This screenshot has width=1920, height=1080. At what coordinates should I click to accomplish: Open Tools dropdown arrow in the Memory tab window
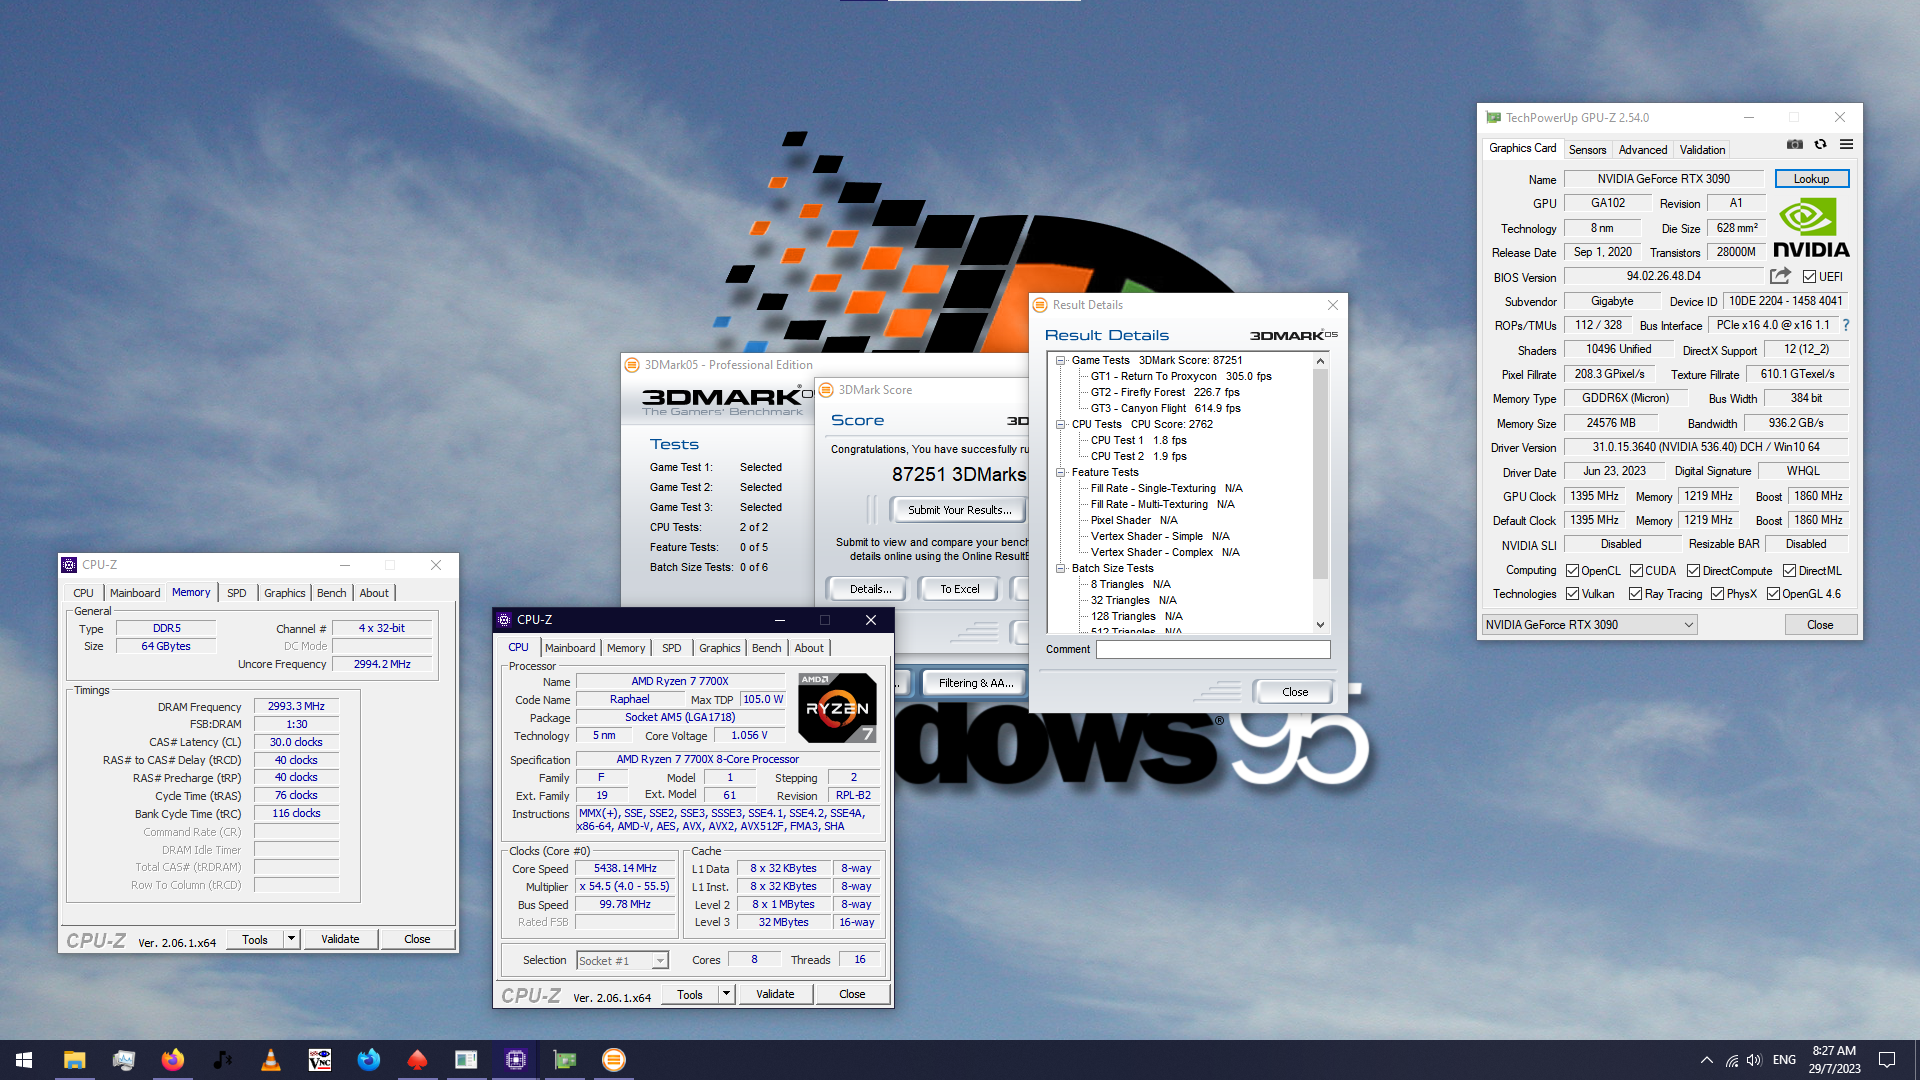(x=291, y=939)
